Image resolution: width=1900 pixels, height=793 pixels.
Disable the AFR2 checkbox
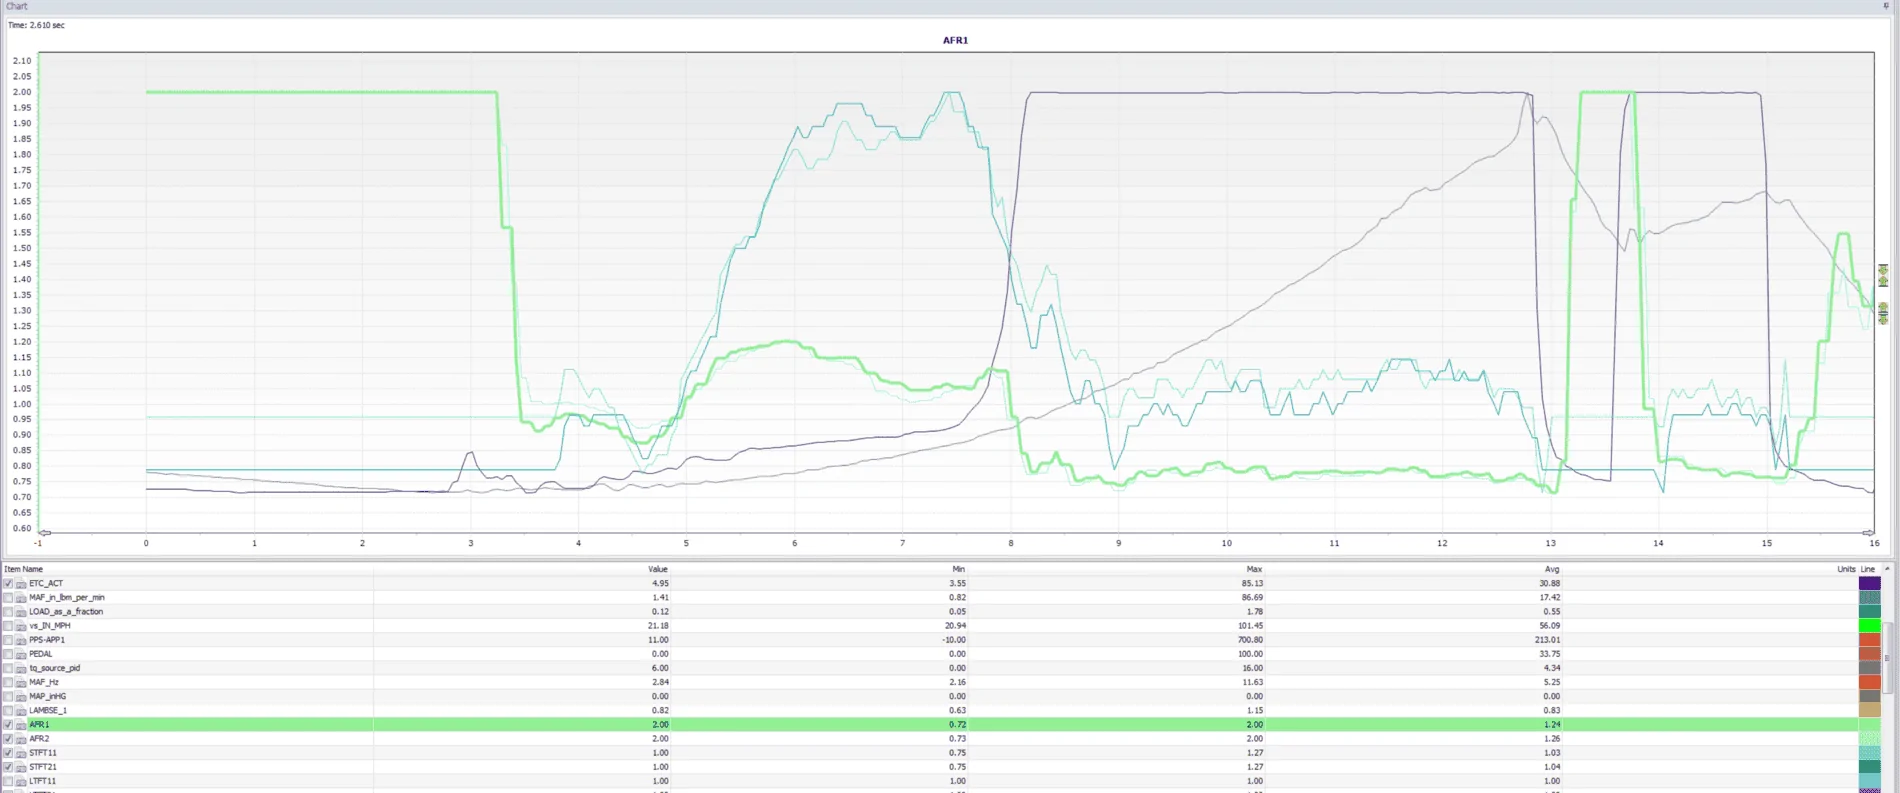pos(8,738)
